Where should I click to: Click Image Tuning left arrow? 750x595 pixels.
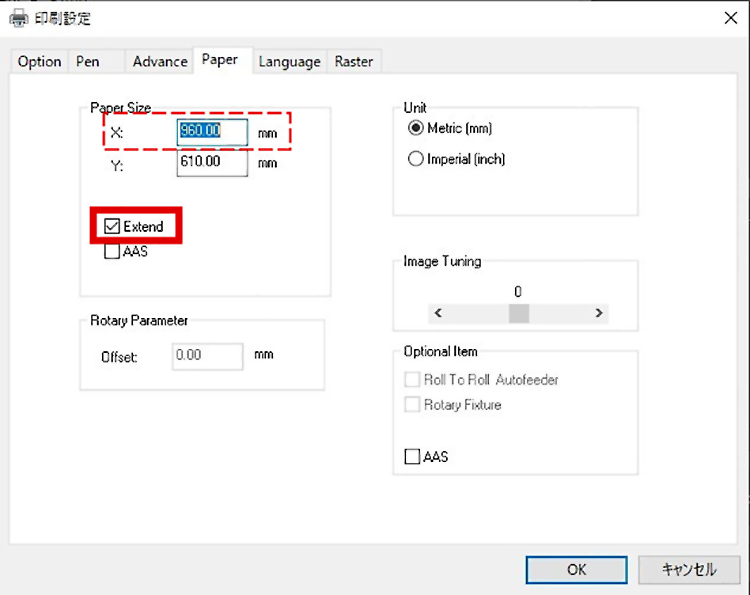[438, 313]
